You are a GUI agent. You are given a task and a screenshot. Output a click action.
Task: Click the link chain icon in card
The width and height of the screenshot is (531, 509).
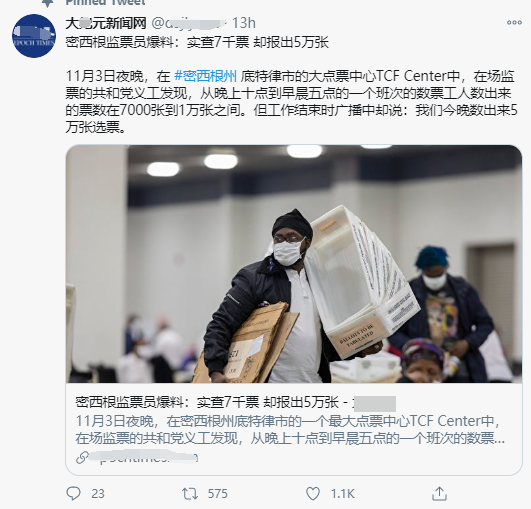point(82,458)
